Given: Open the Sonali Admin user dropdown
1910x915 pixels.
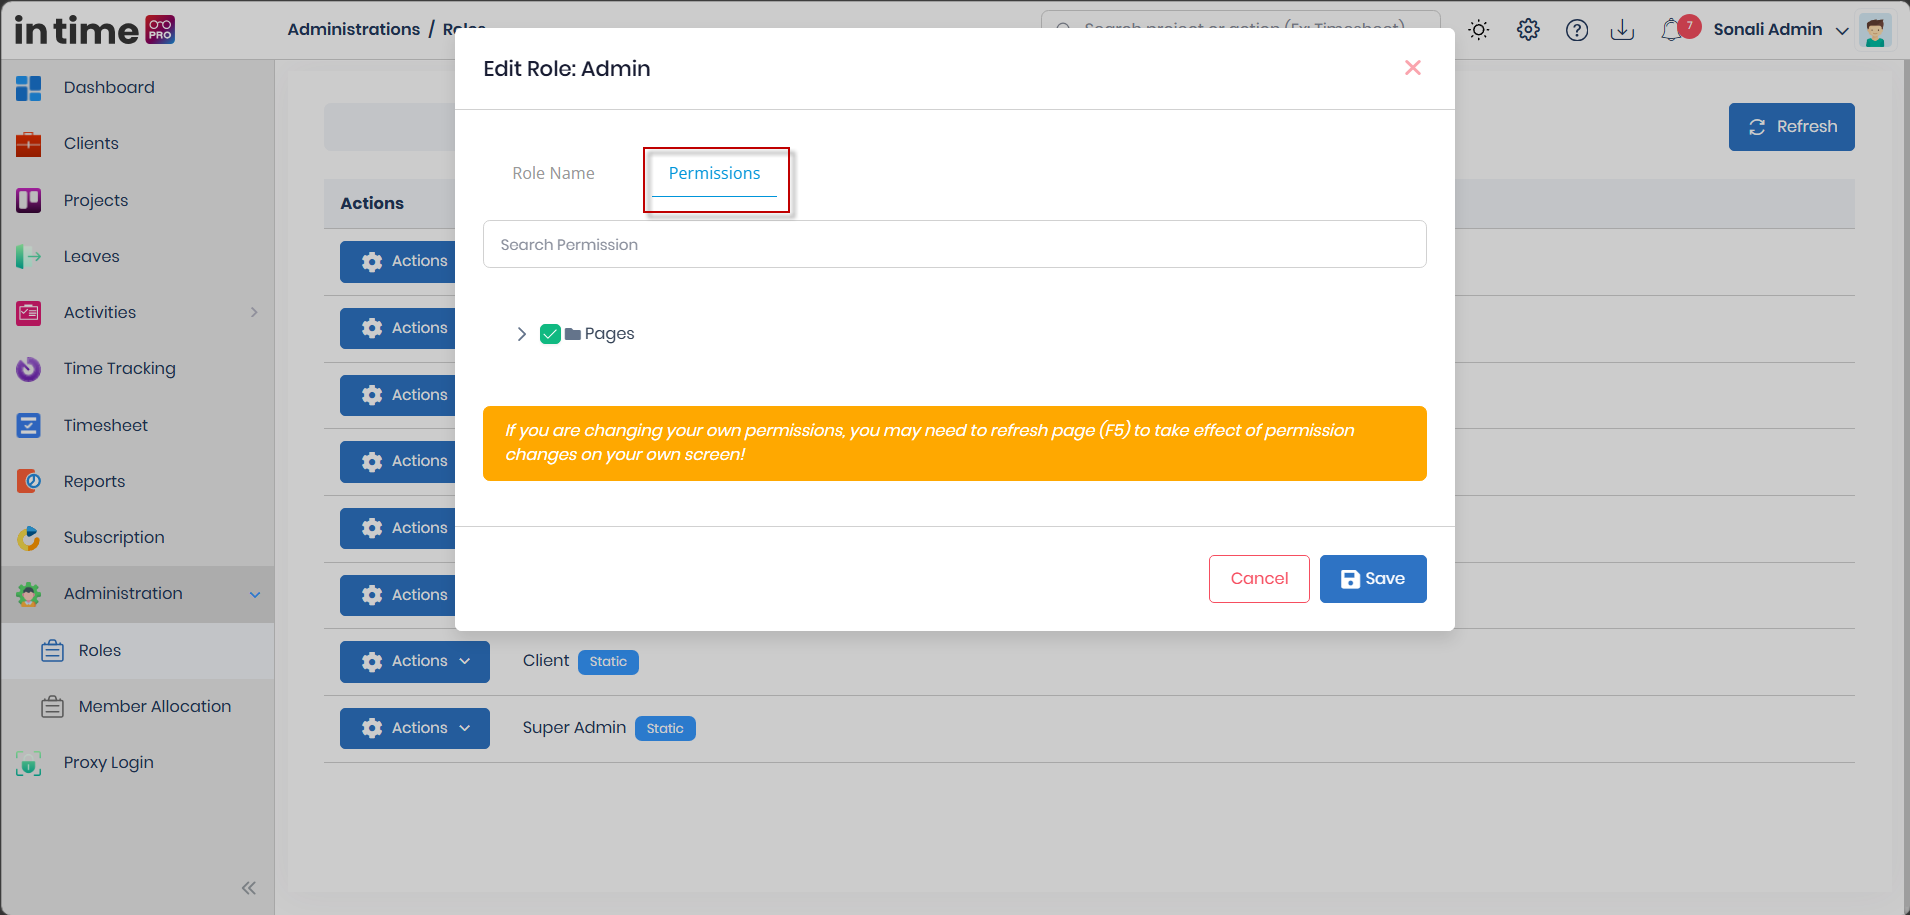Looking at the screenshot, I should tap(1781, 30).
